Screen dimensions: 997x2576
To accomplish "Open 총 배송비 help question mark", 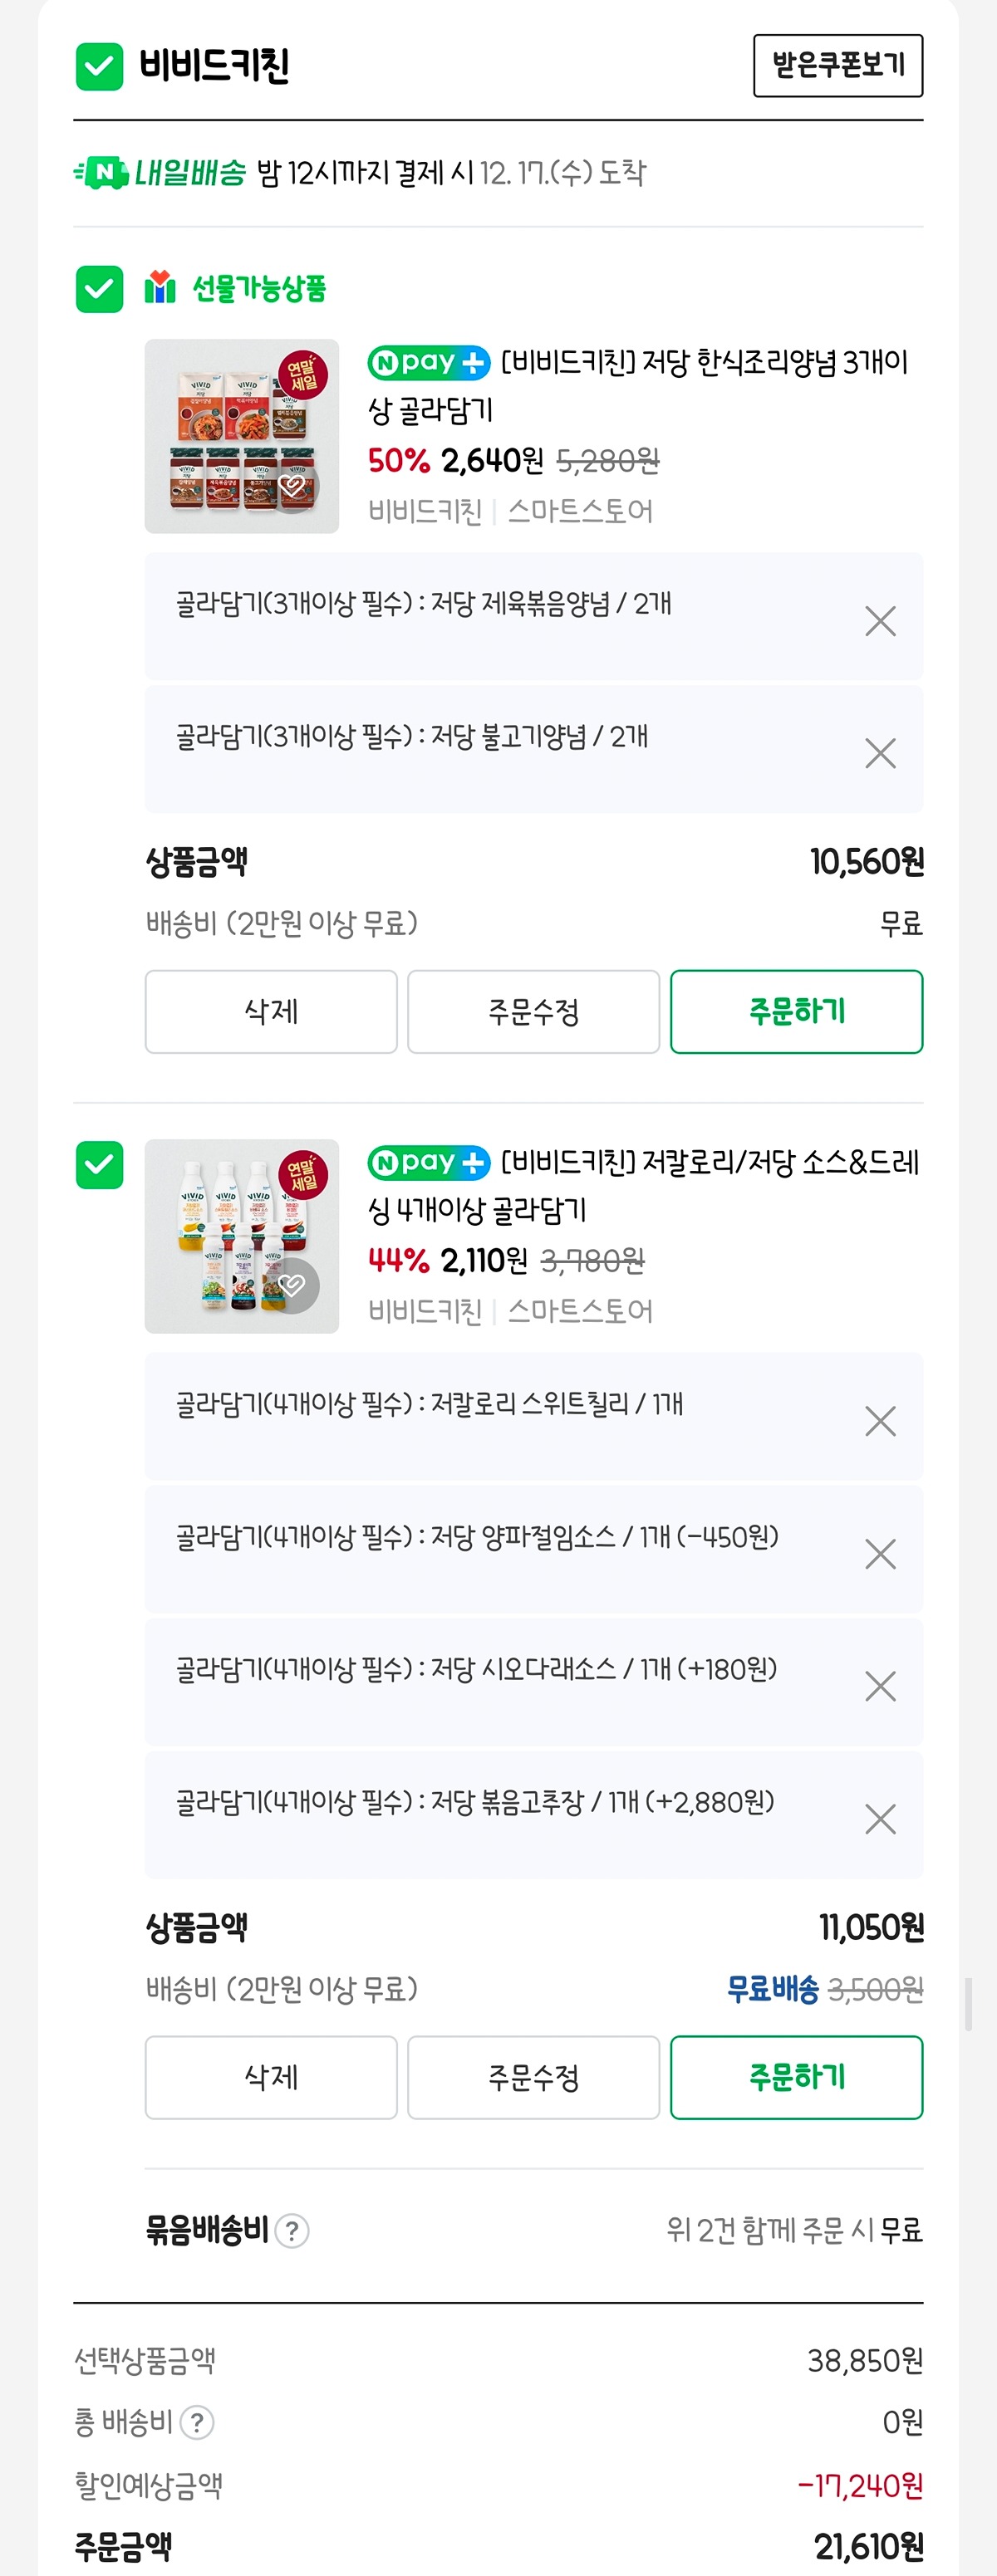I will point(197,2422).
